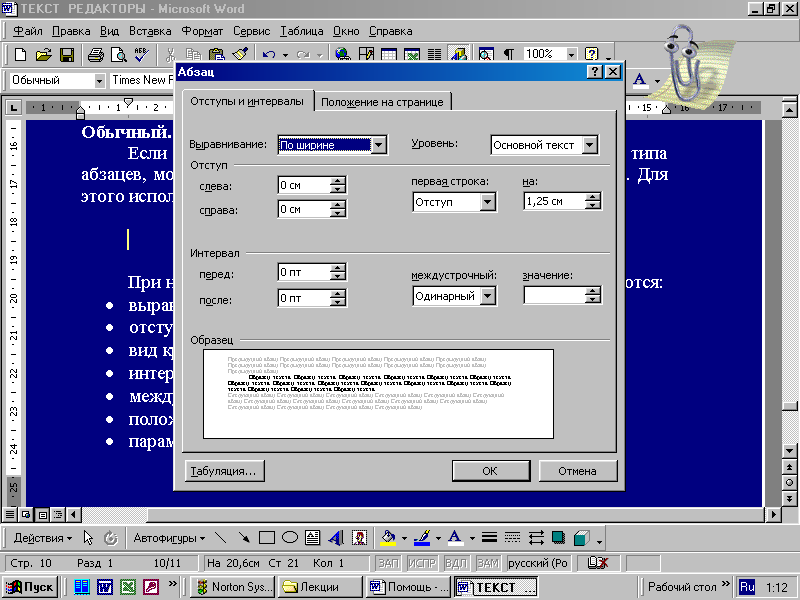This screenshot has width=800, height=600.
Task: Click in слева indent field
Action: [303, 185]
